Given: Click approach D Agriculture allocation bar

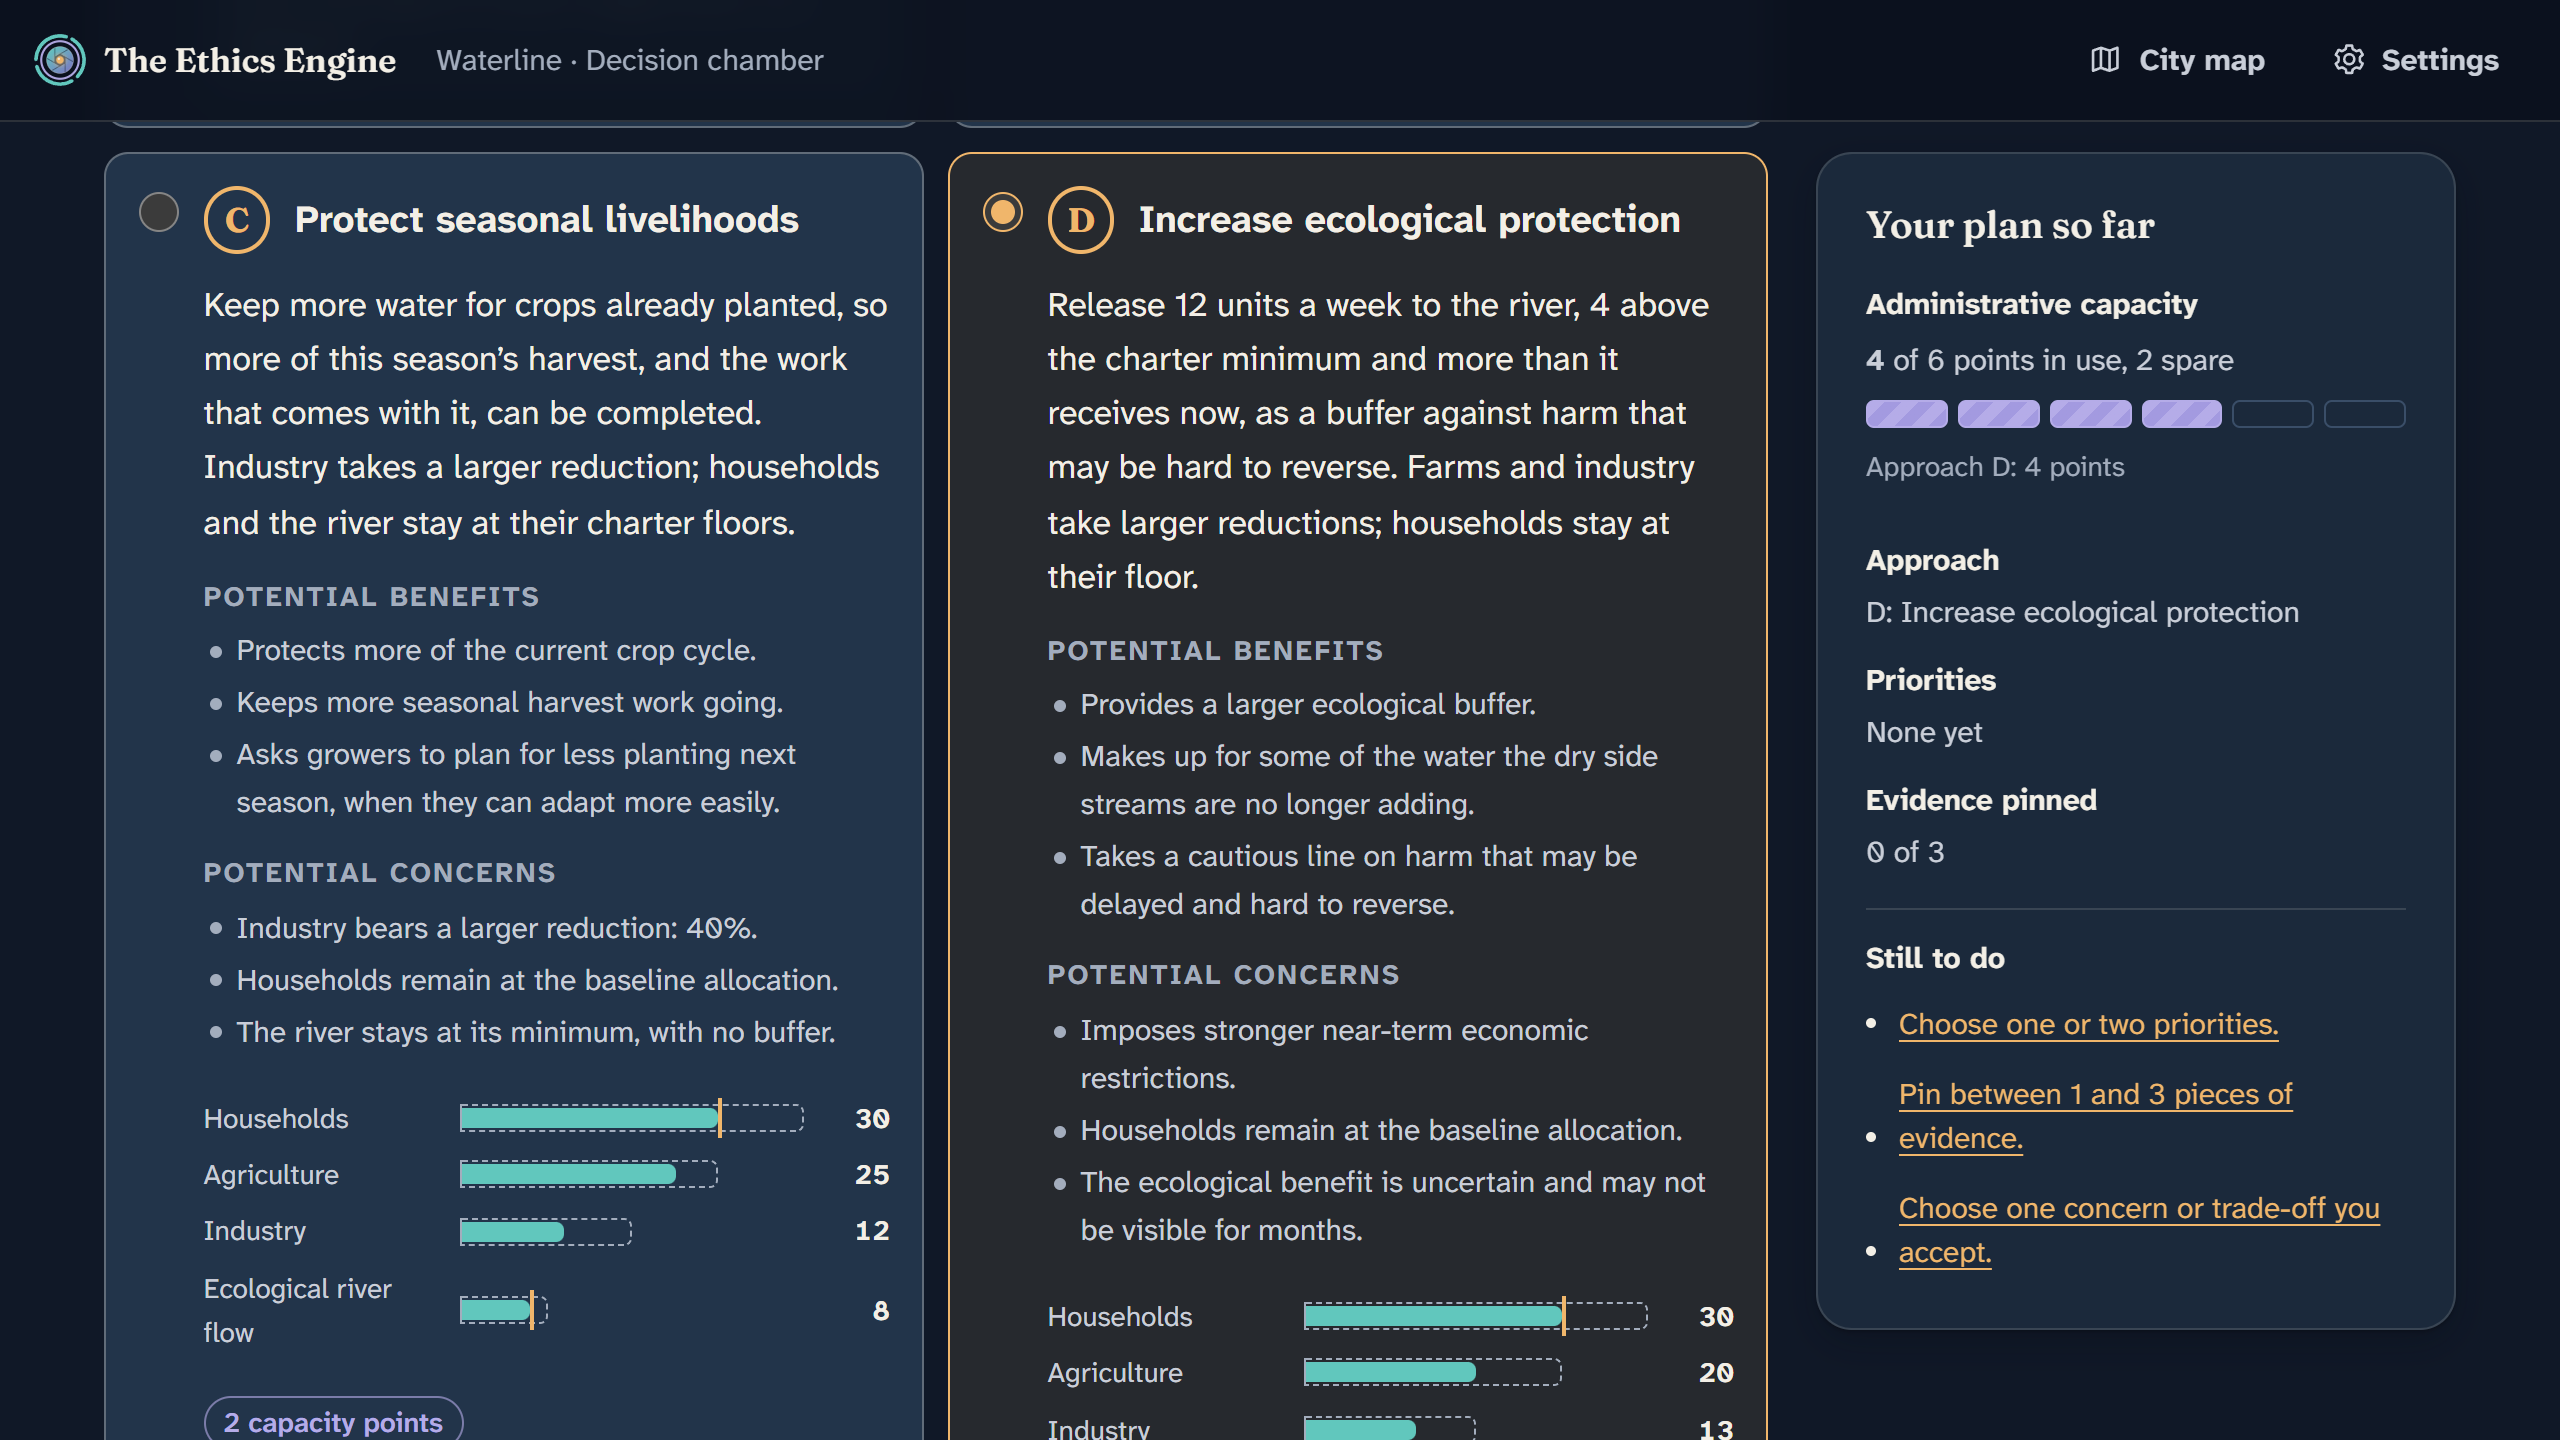Looking at the screenshot, I should point(1433,1372).
